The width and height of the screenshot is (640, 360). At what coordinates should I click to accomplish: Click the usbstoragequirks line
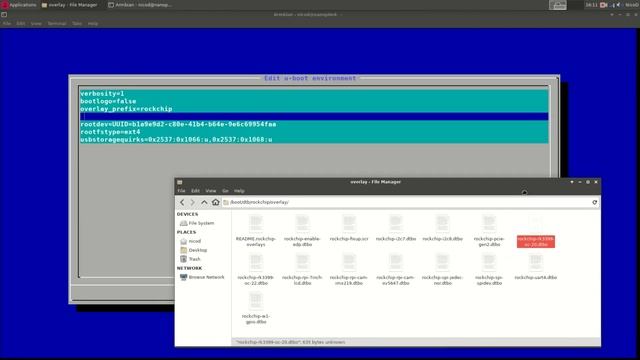click(314, 140)
